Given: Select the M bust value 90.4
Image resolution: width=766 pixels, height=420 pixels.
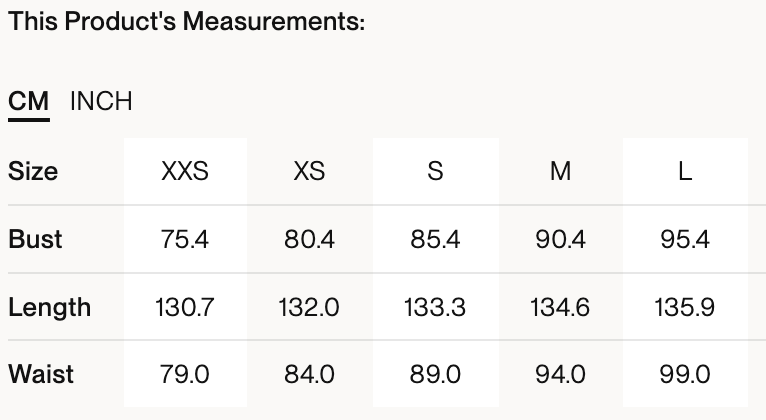Looking at the screenshot, I should 560,239.
